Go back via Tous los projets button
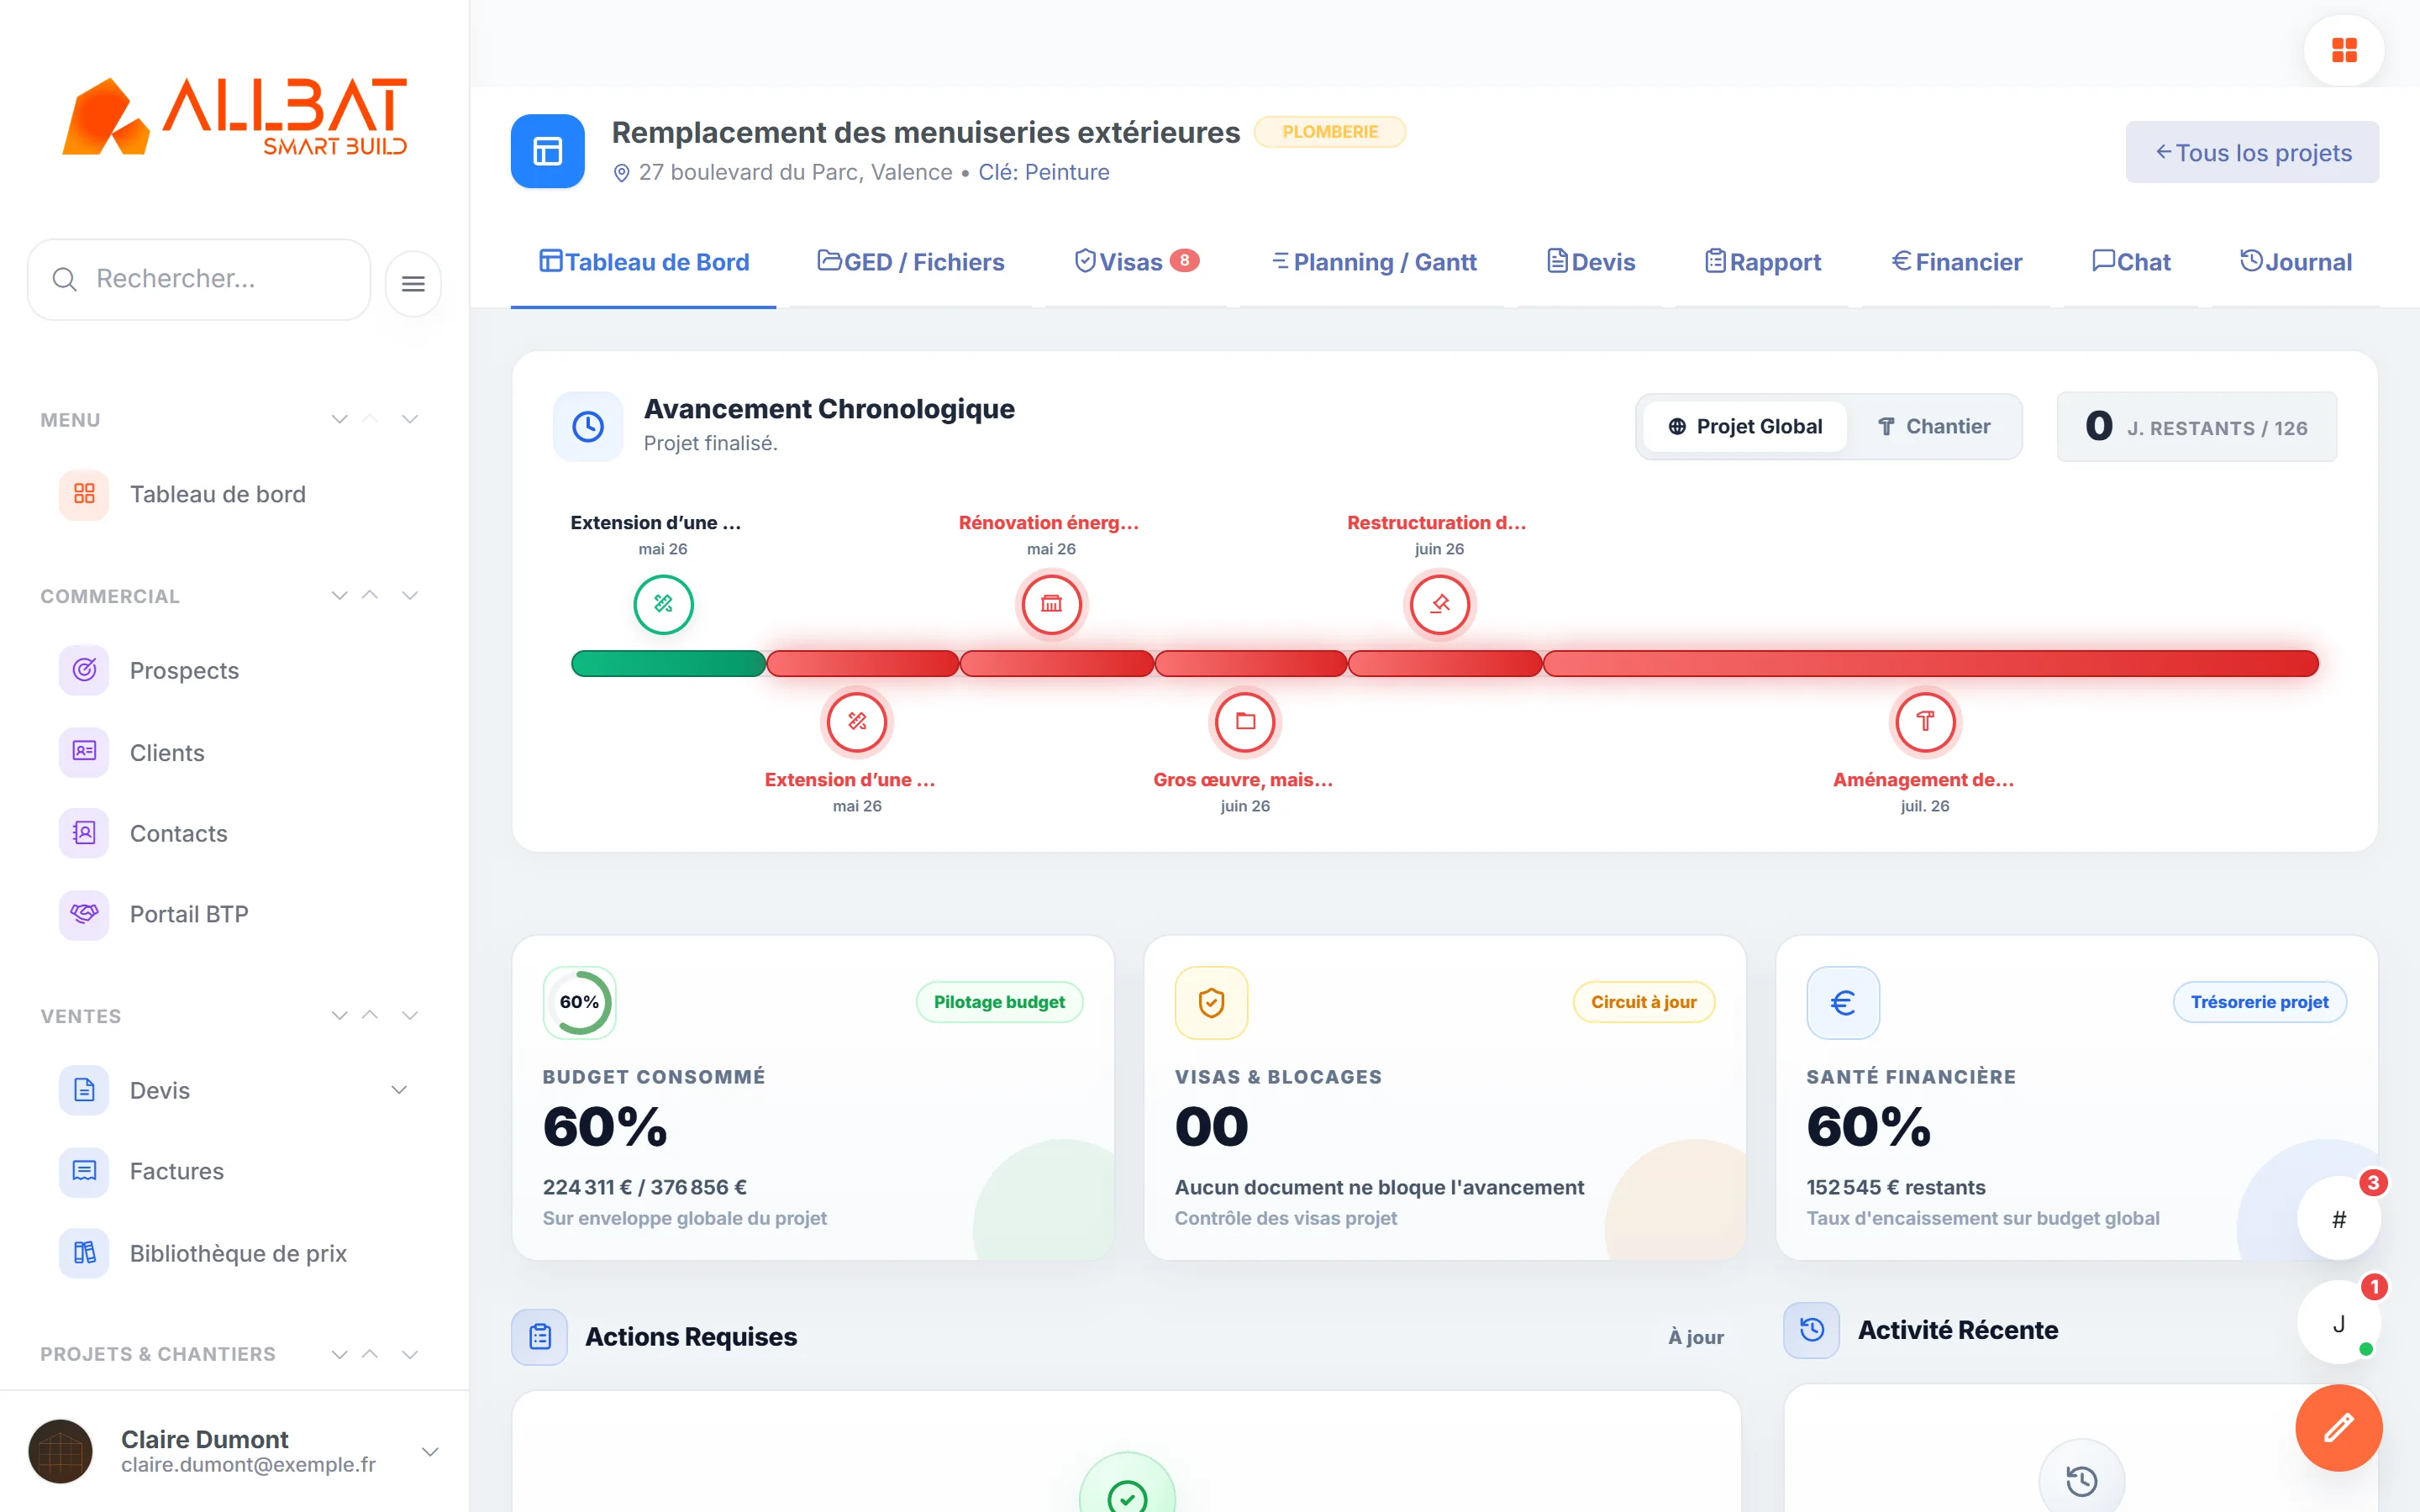 (2252, 152)
